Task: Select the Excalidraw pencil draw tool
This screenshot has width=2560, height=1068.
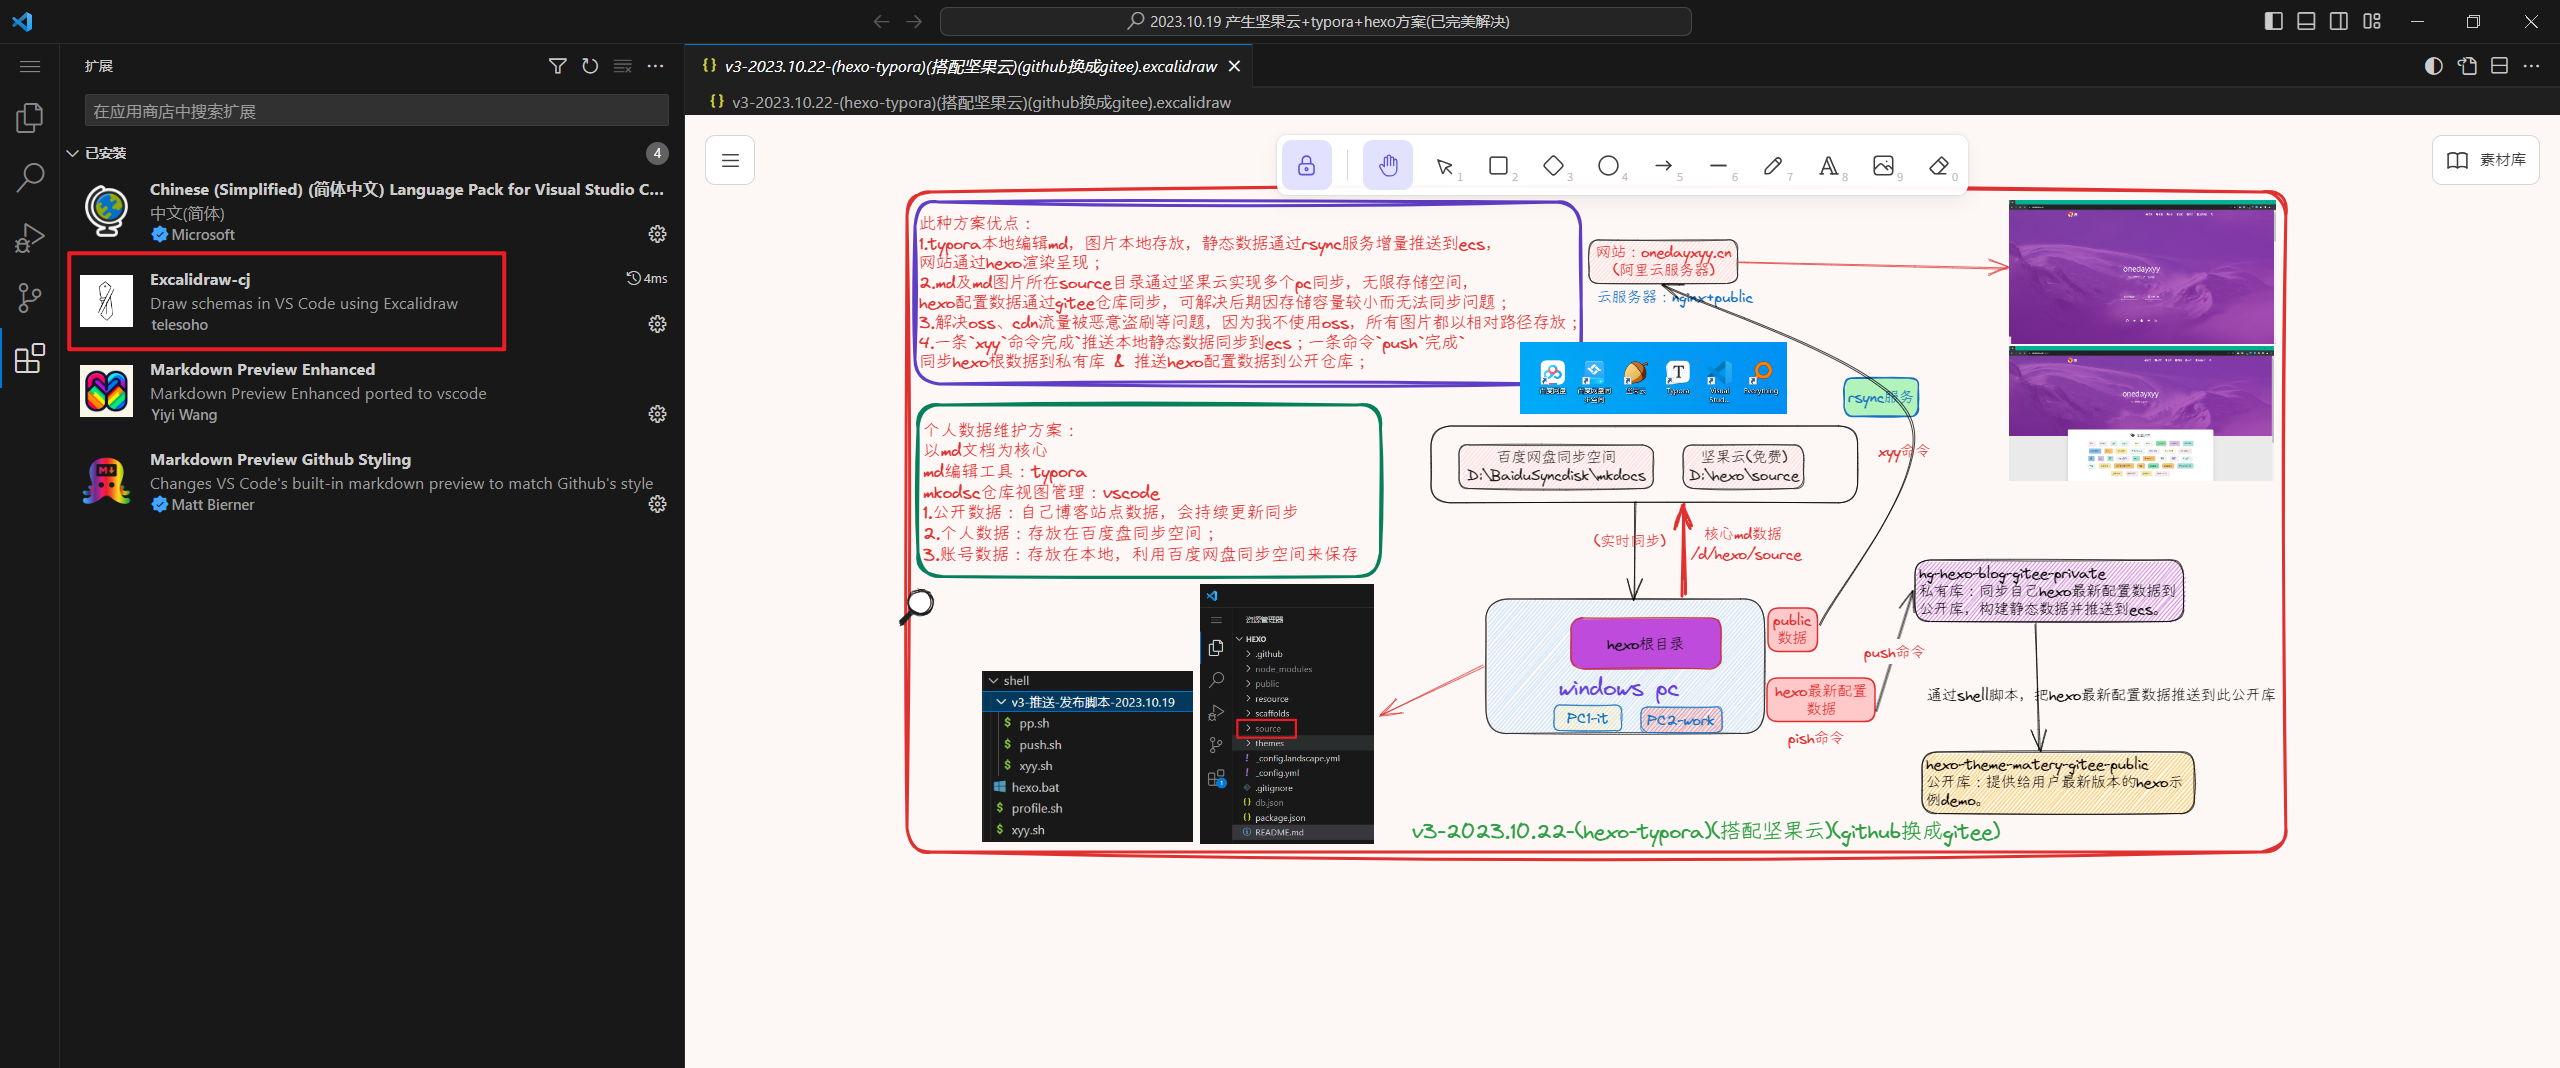Action: click(1773, 166)
